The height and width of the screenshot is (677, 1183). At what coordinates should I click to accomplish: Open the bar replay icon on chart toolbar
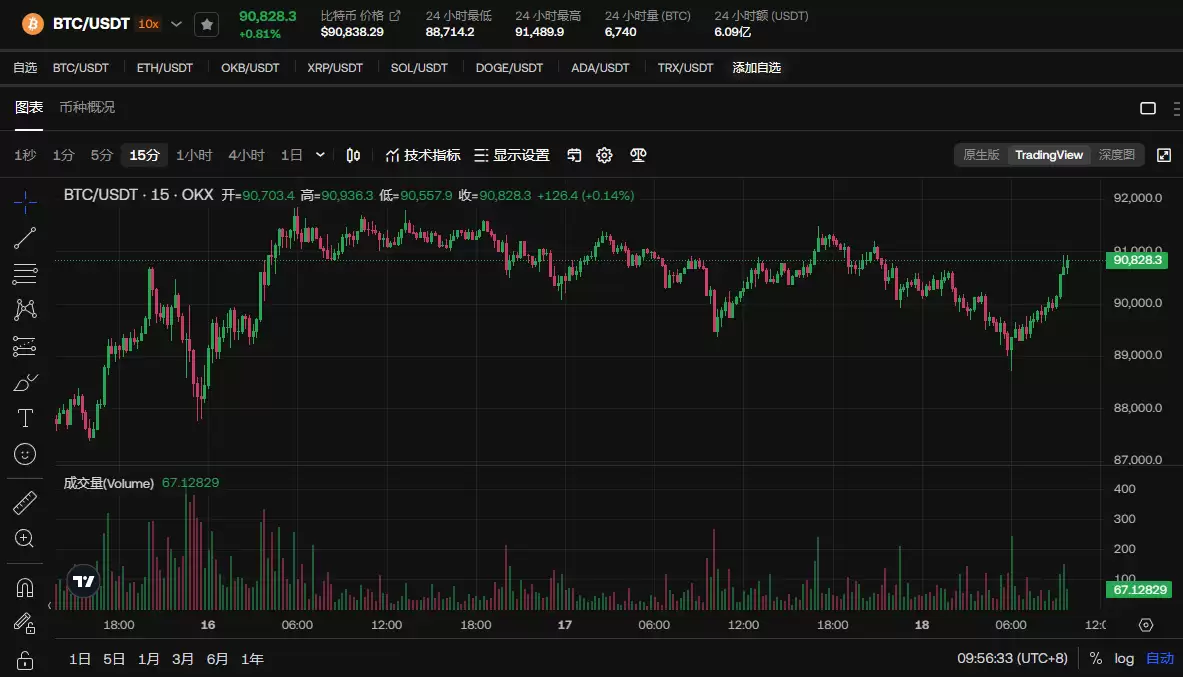(x=574, y=155)
